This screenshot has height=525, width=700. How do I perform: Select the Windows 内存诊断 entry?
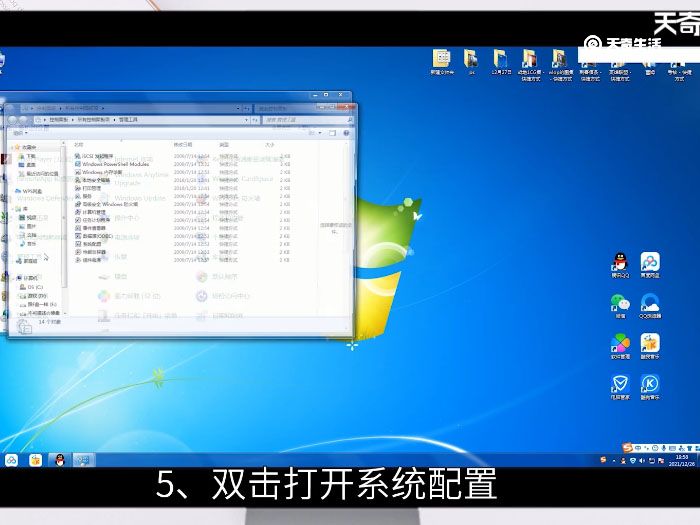pyautogui.click(x=98, y=172)
